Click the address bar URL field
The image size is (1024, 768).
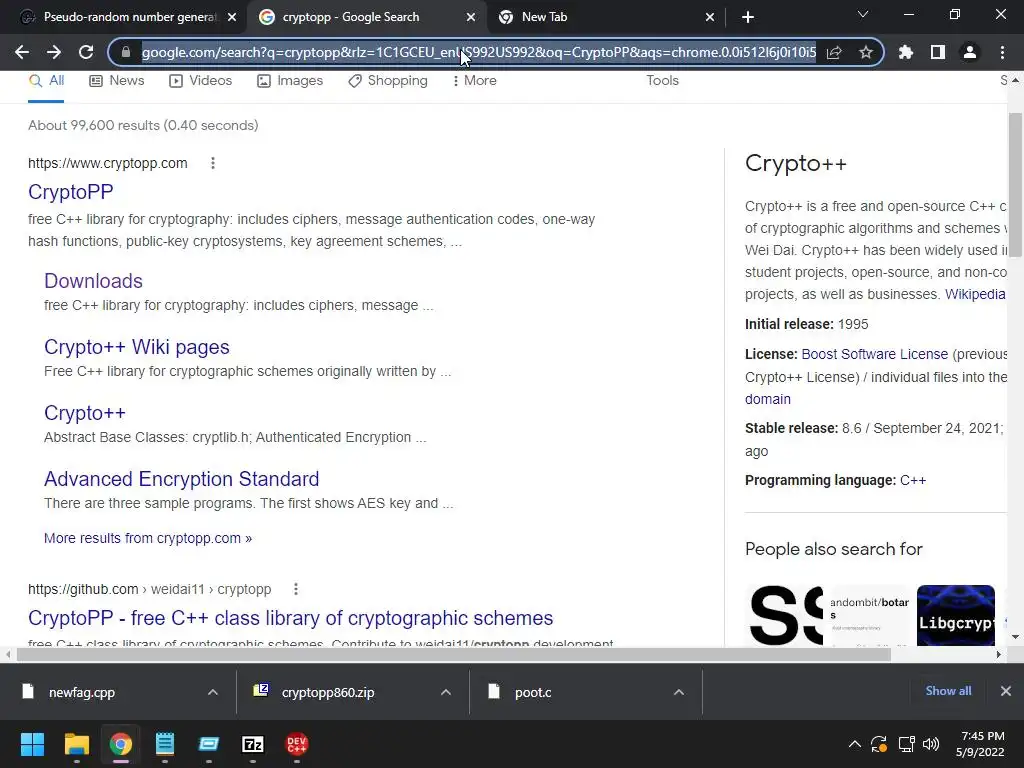click(x=479, y=52)
